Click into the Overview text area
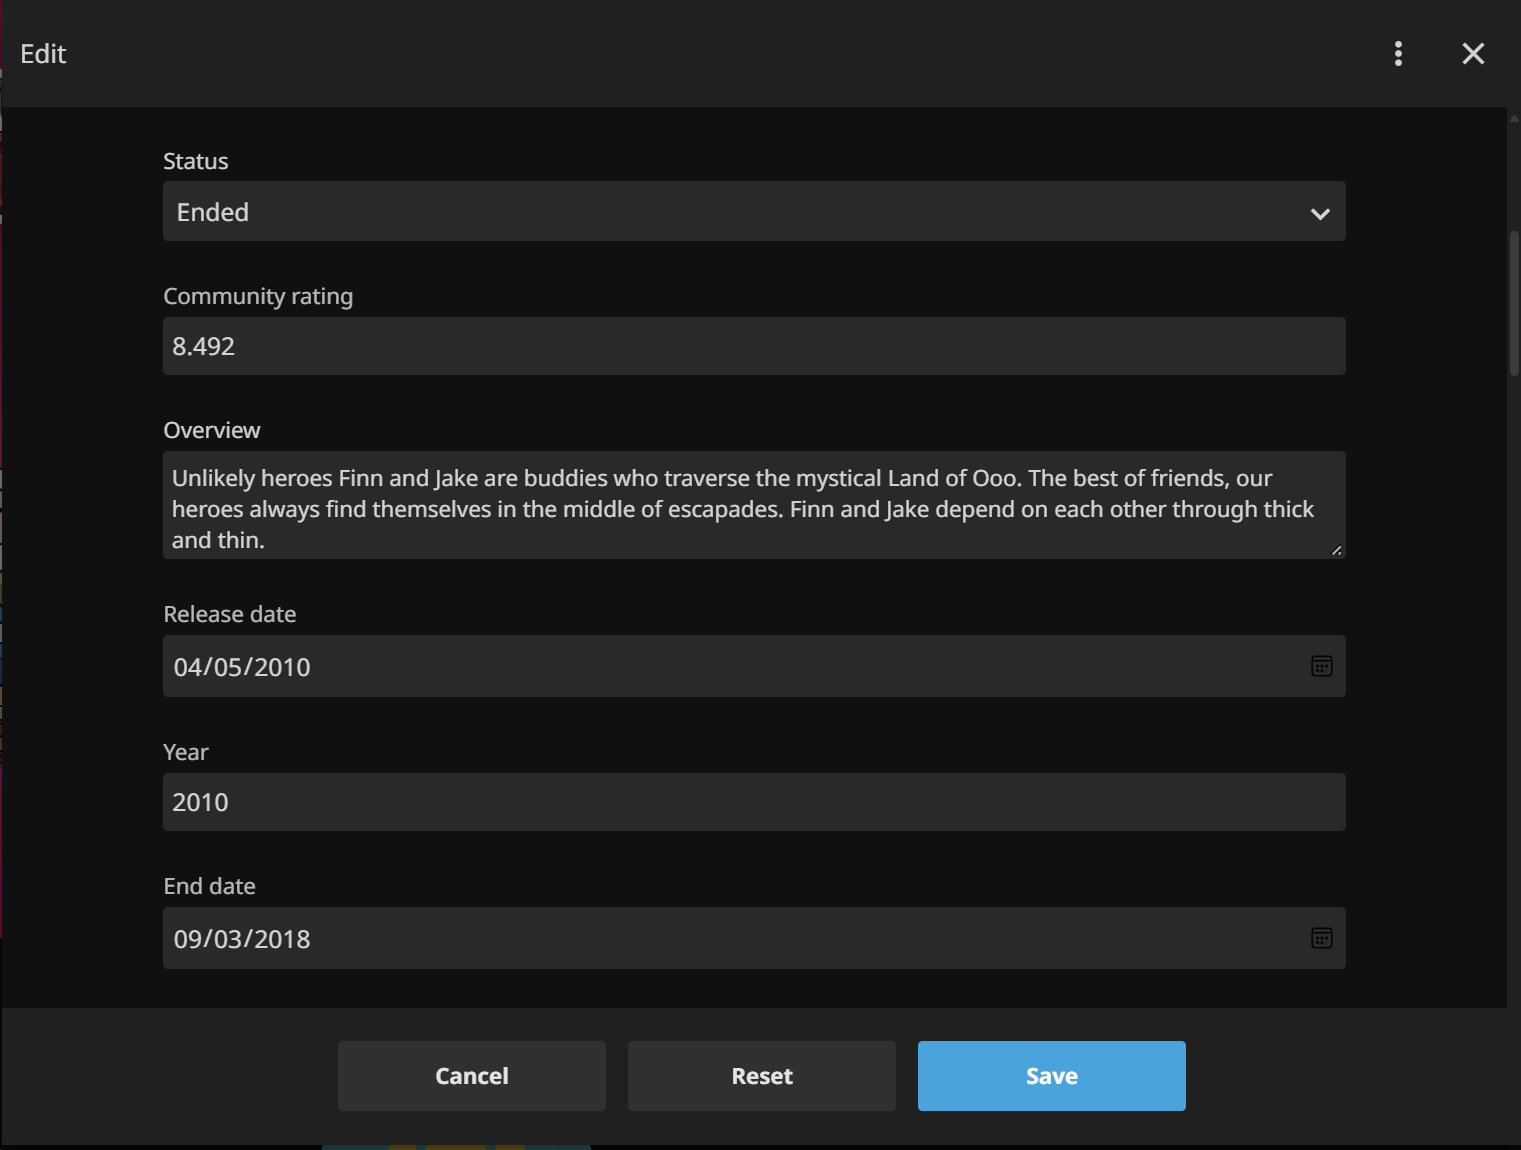 tap(753, 506)
